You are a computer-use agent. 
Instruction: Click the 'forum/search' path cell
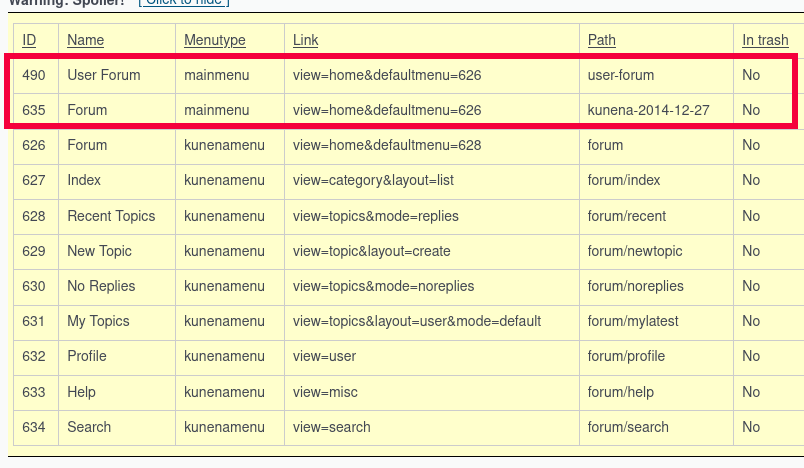pos(628,427)
